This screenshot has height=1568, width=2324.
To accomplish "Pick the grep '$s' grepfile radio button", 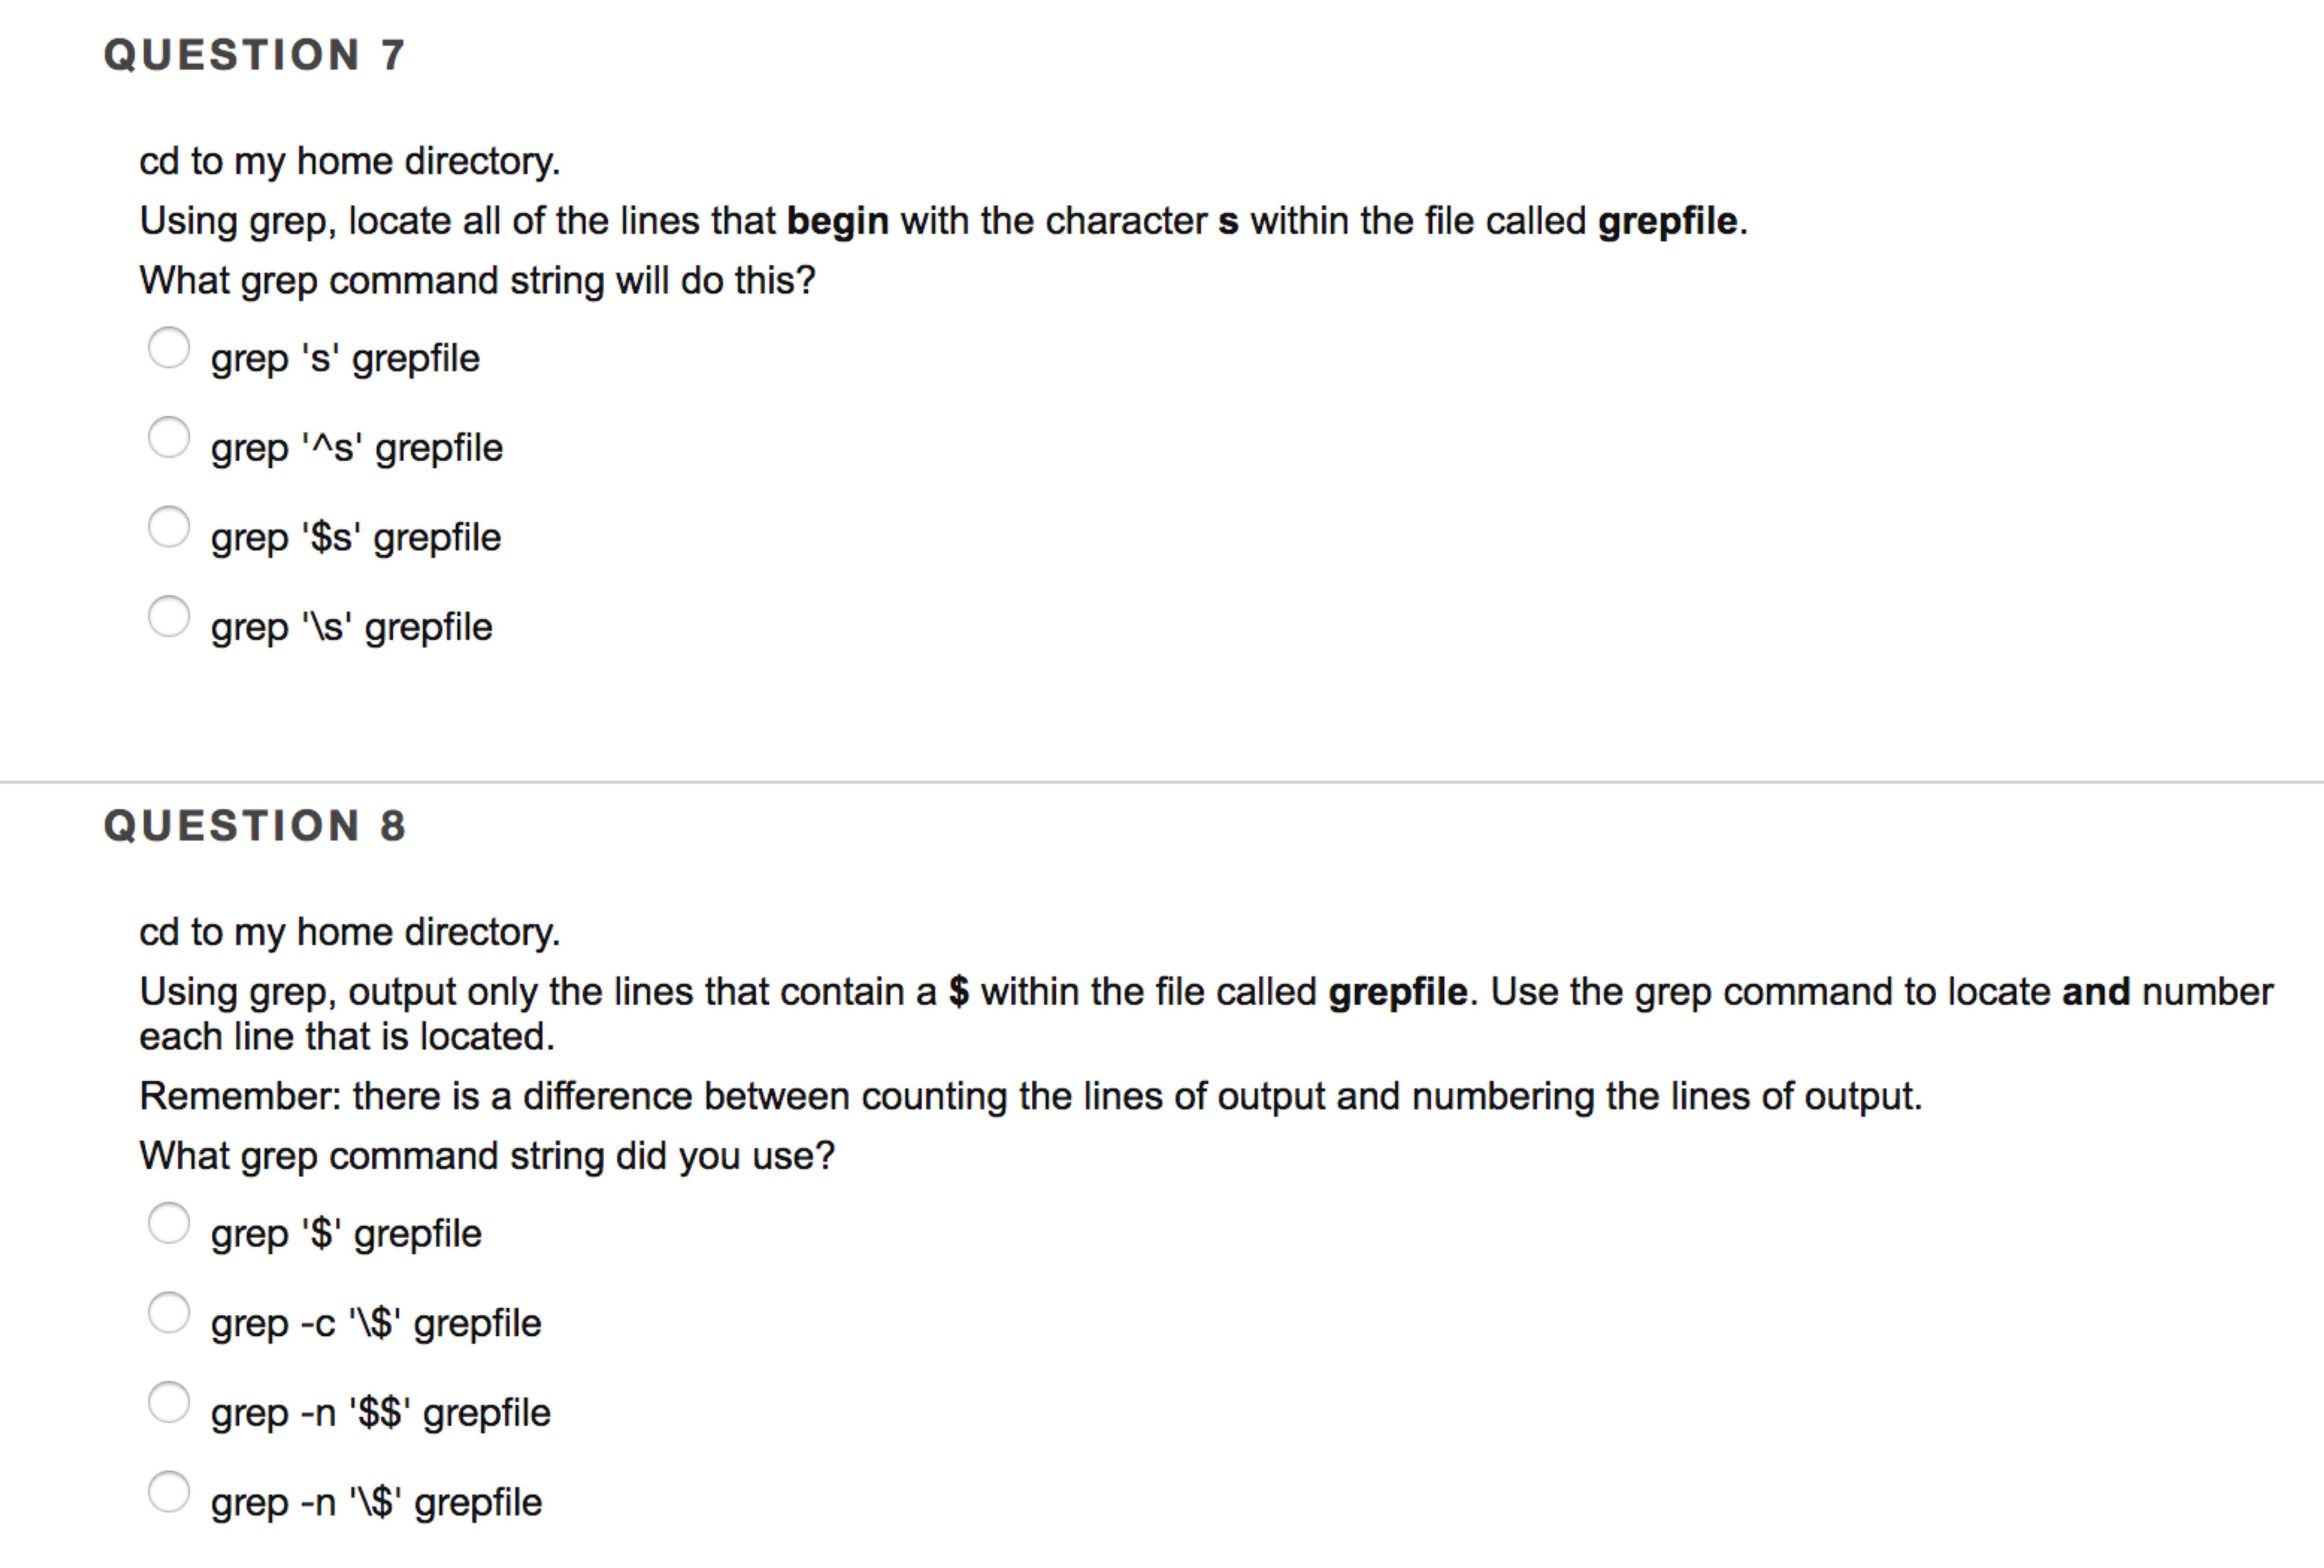I will coord(169,527).
